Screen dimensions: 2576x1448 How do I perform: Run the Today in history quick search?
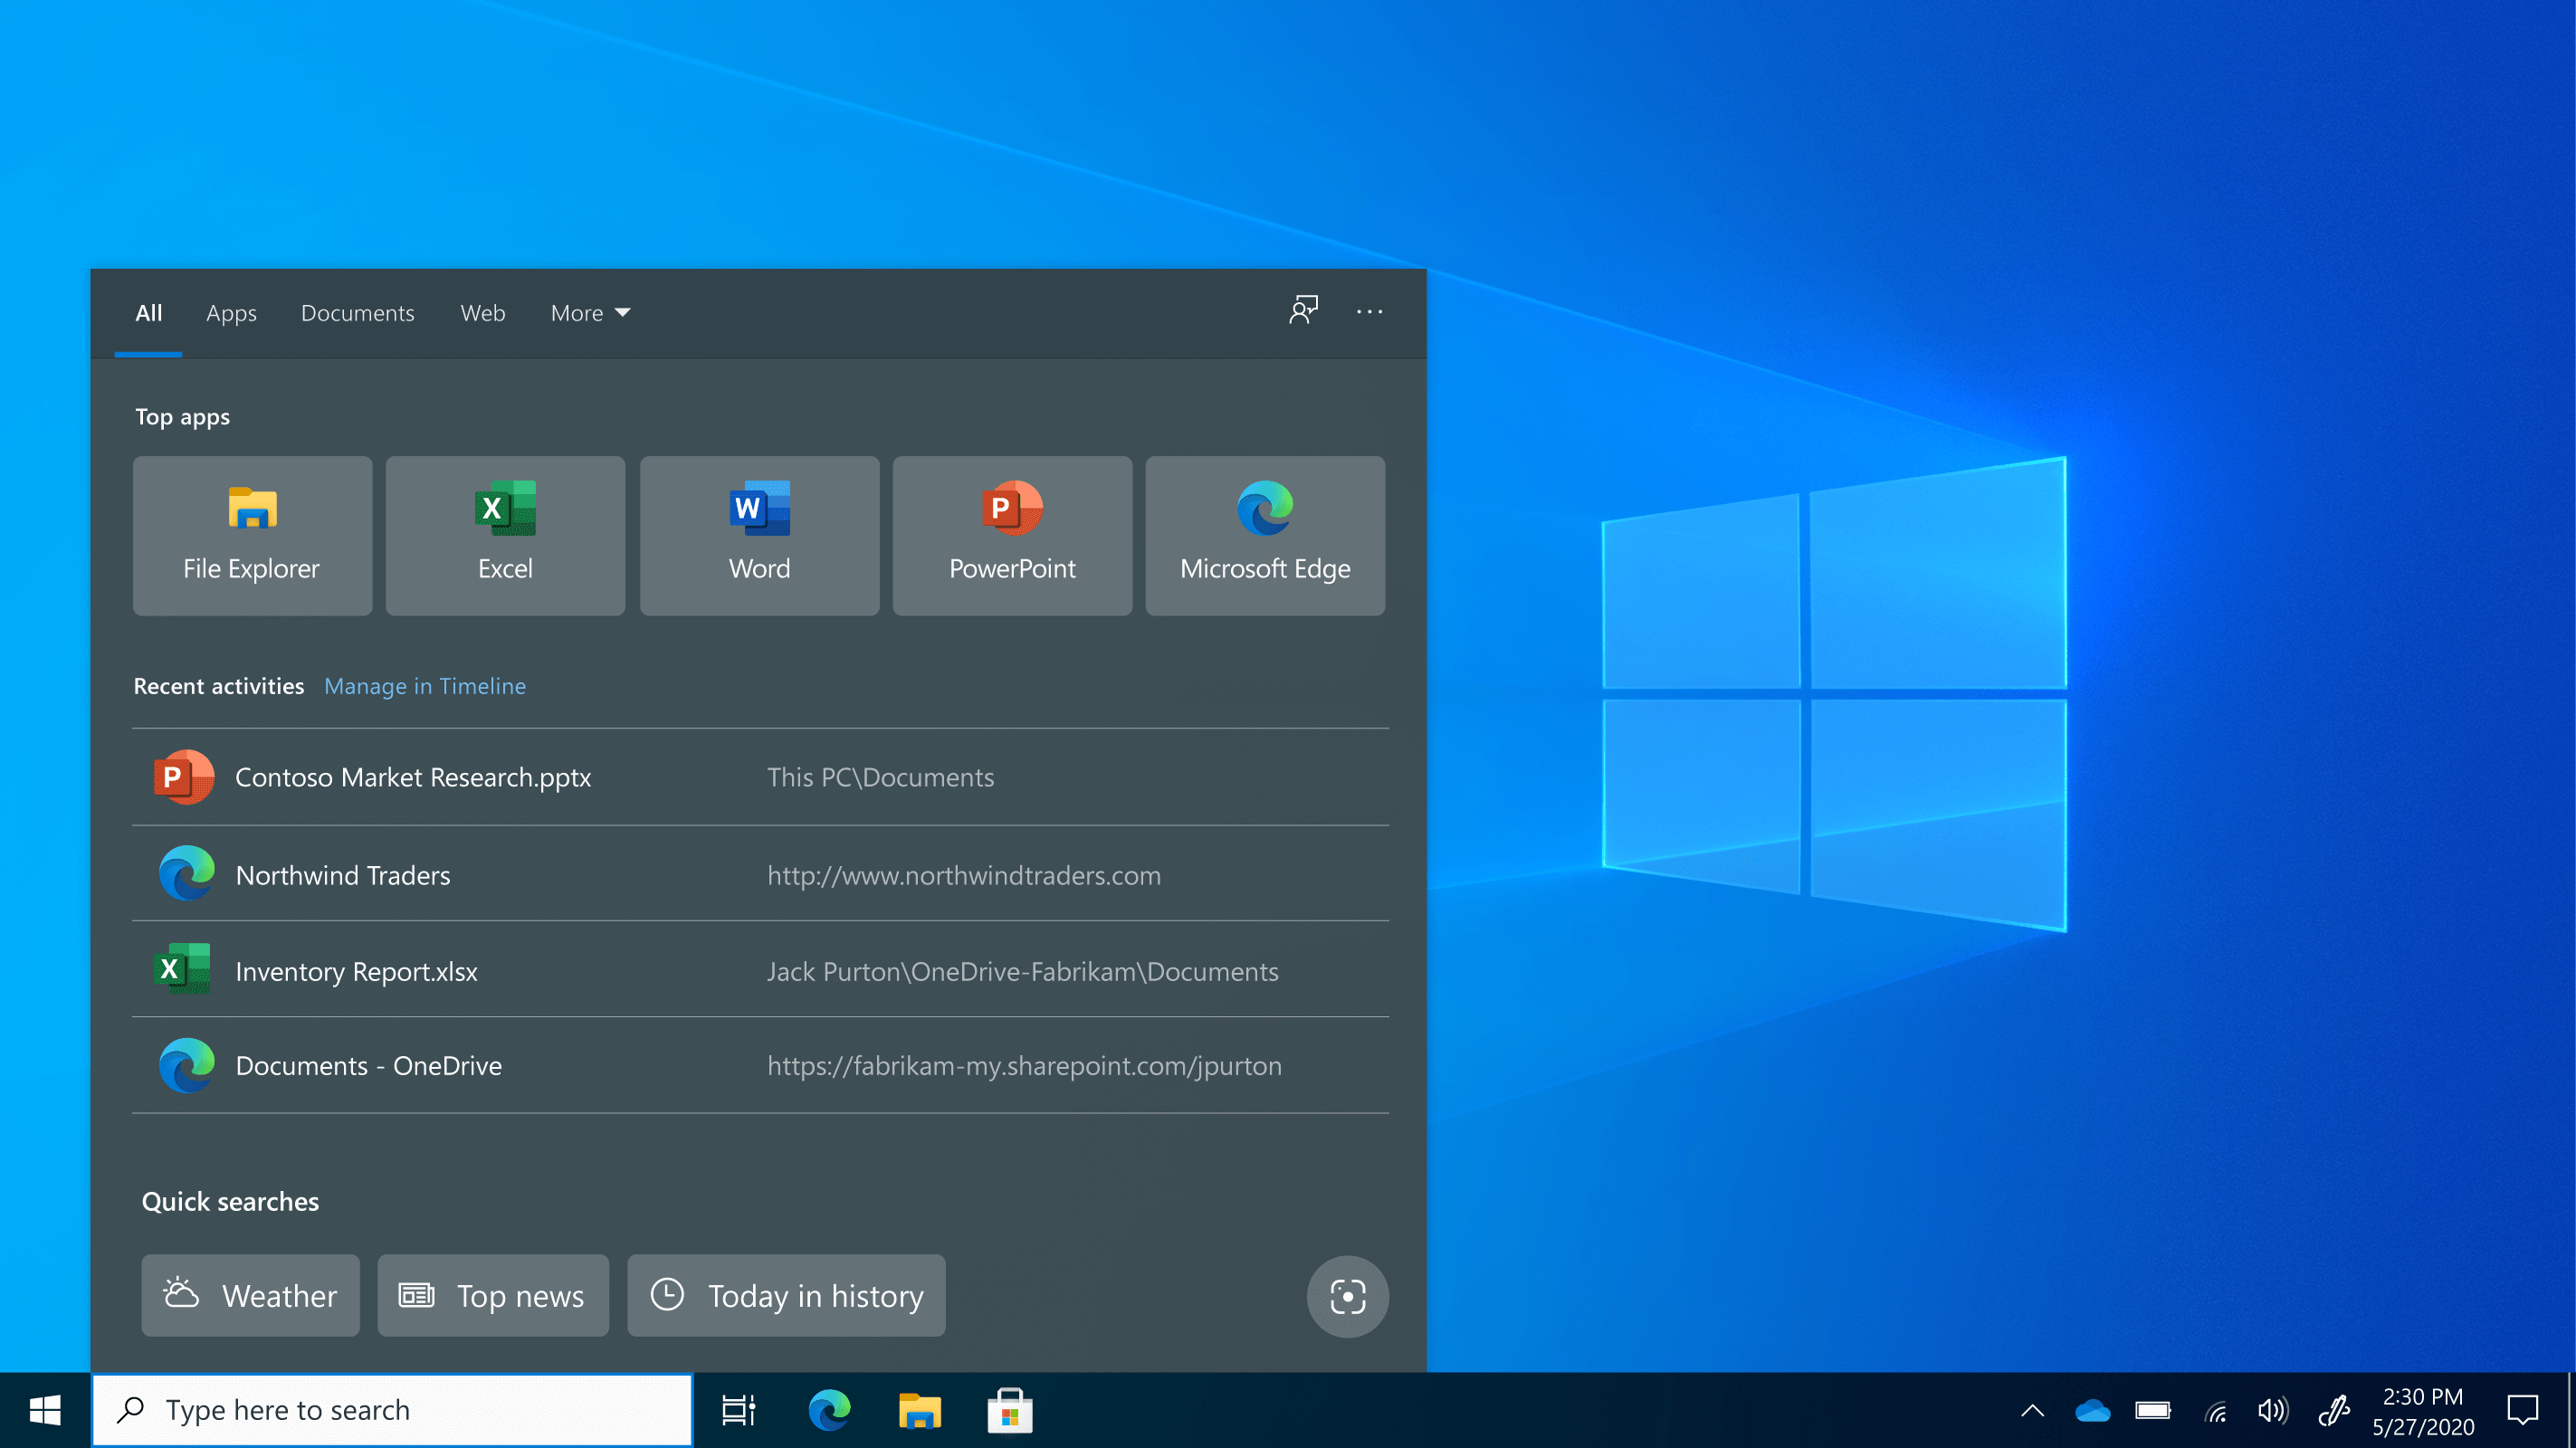[786, 1295]
